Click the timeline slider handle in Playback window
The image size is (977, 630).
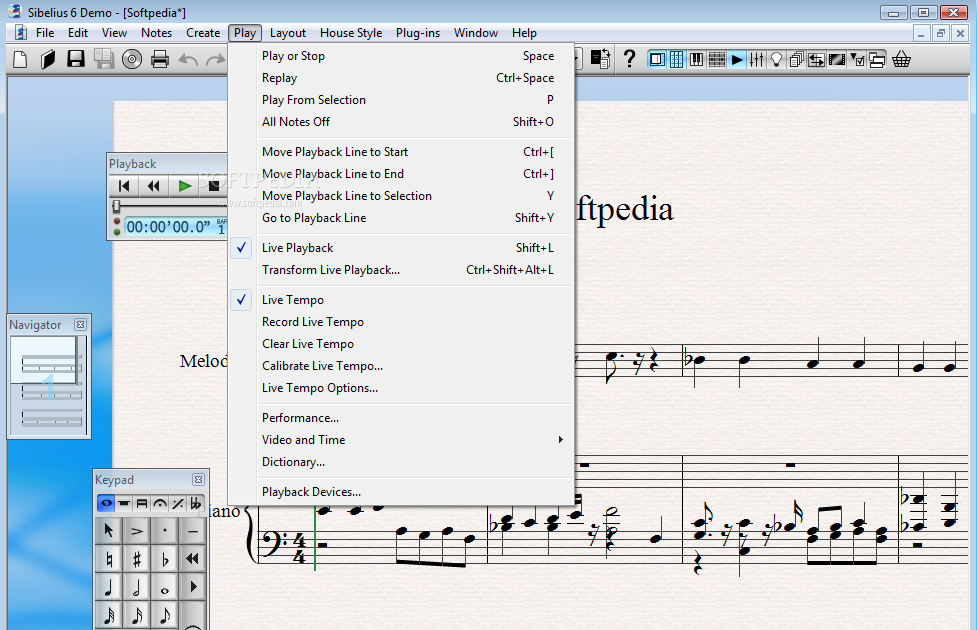tap(116, 206)
